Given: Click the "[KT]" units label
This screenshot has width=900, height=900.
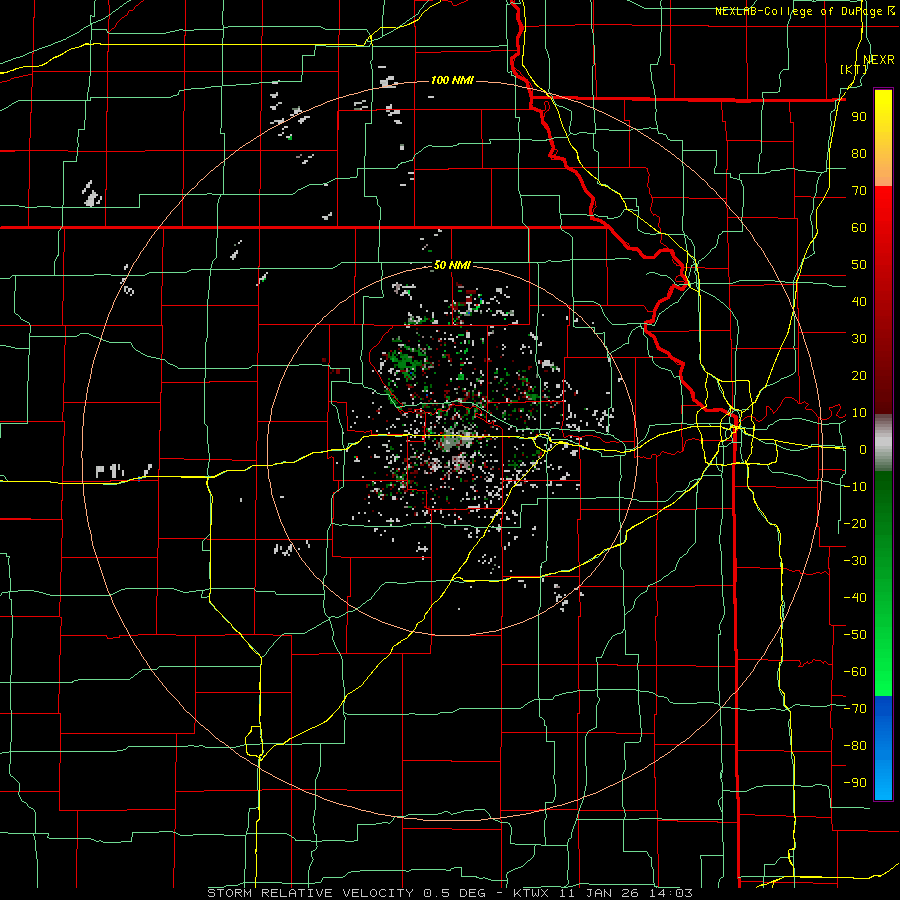Looking at the screenshot, I should 854,69.
